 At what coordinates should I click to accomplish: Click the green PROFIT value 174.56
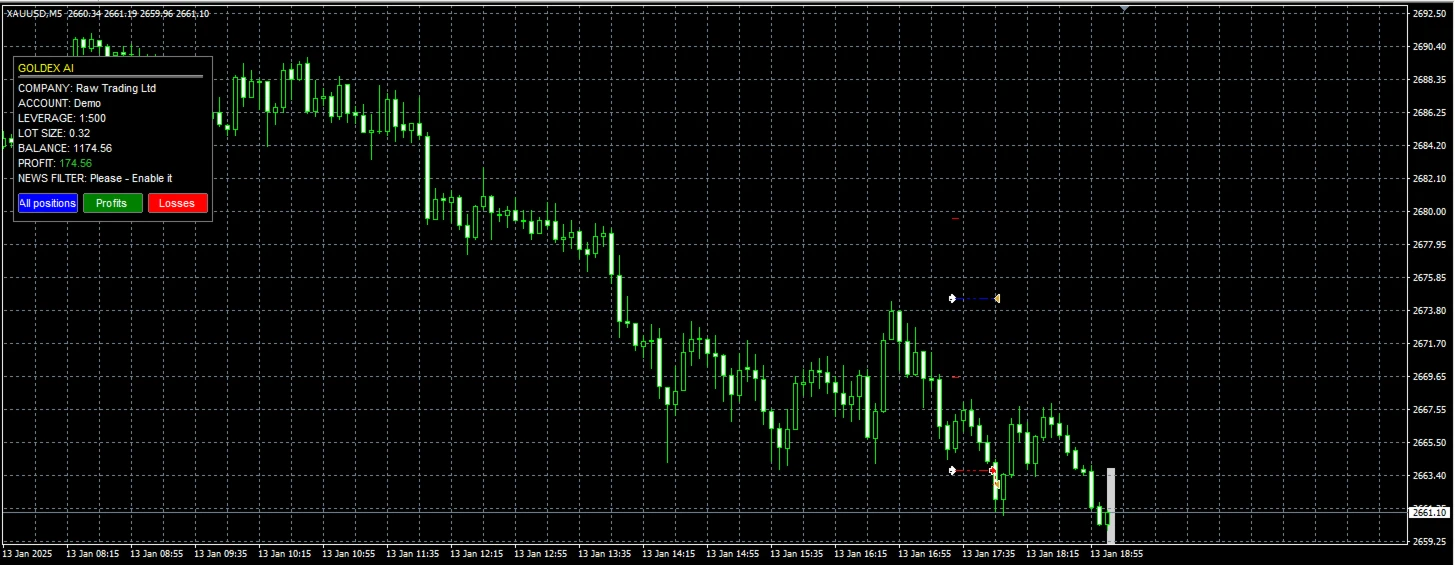[x=75, y=163]
